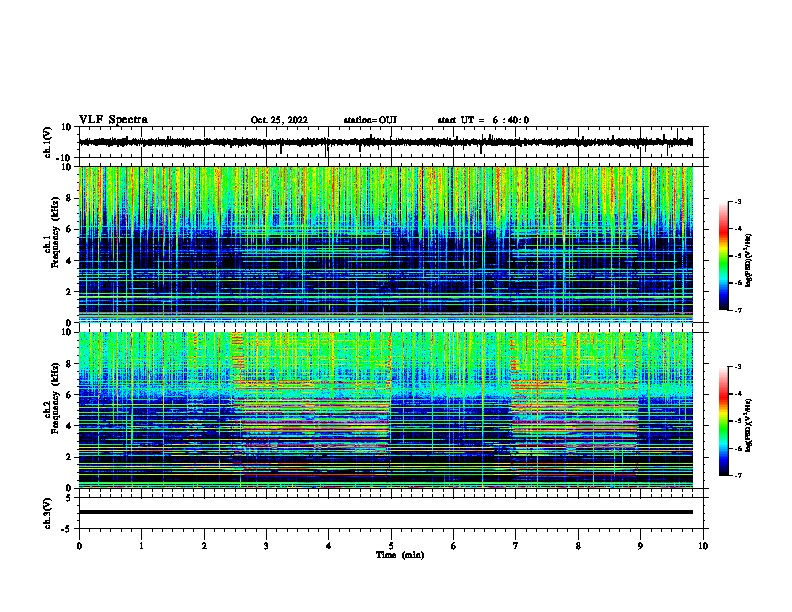Select the date text "Oct. 25, 2022"

[x=279, y=120]
